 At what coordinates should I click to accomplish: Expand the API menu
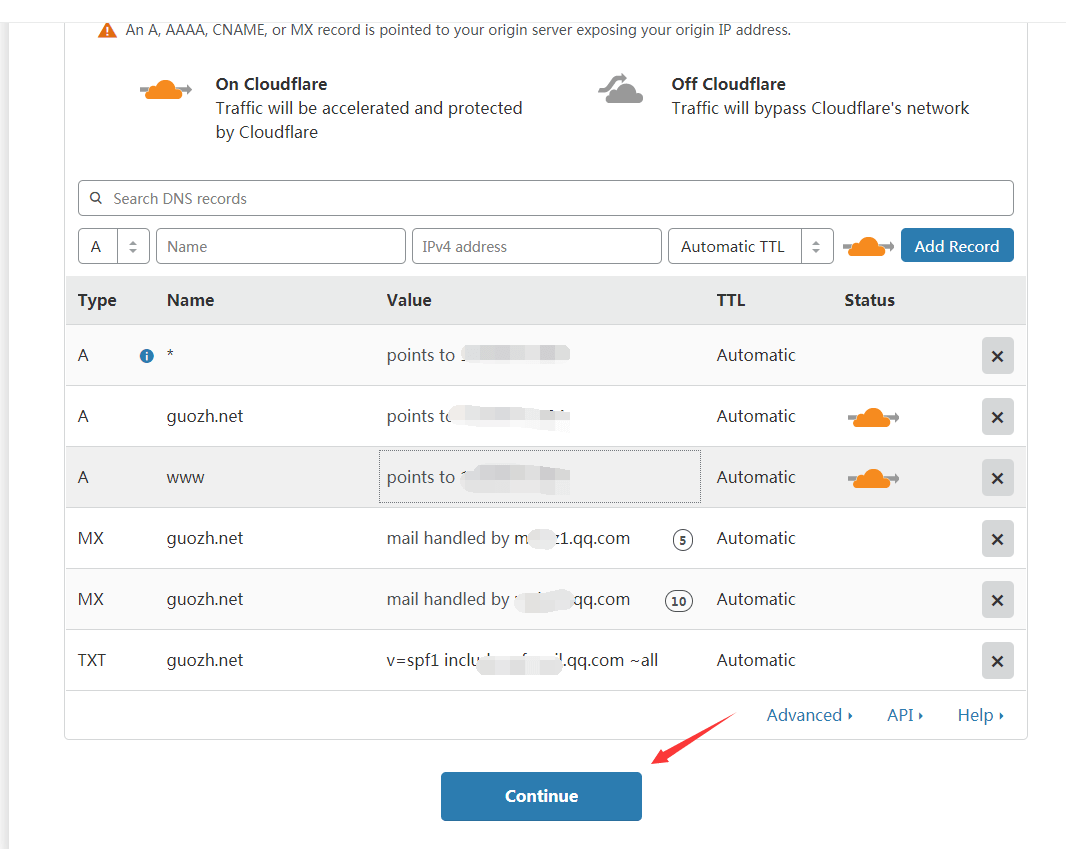point(904,715)
